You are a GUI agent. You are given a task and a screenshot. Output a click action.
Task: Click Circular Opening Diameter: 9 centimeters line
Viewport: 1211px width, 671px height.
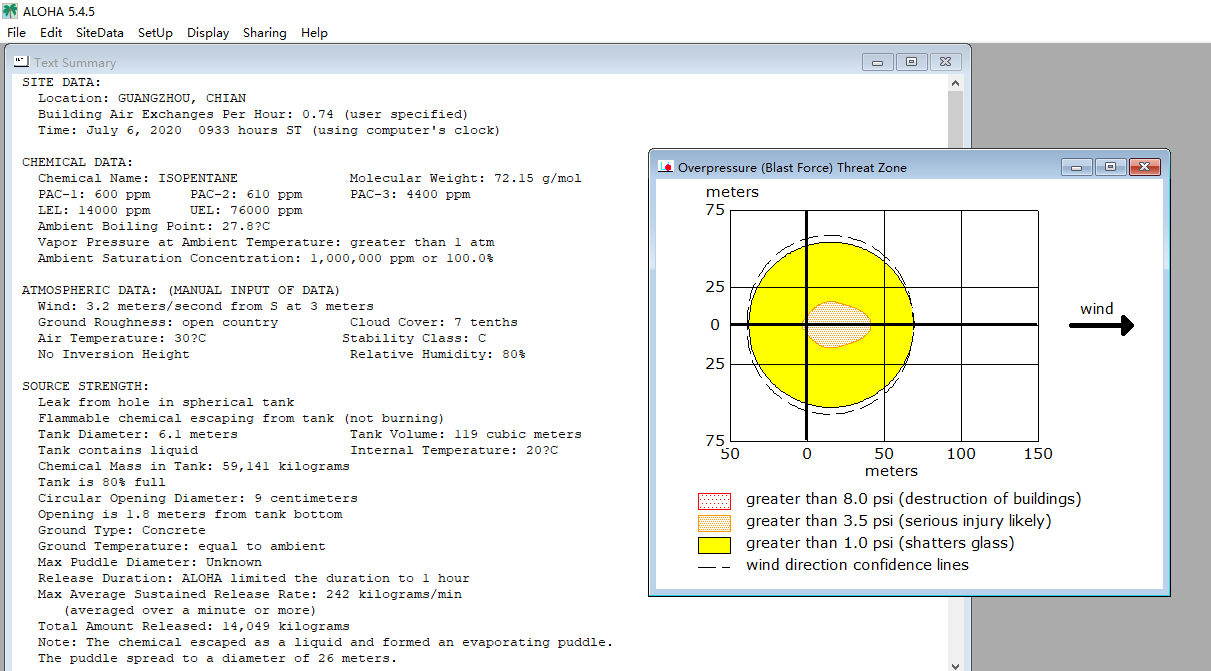tap(198, 498)
